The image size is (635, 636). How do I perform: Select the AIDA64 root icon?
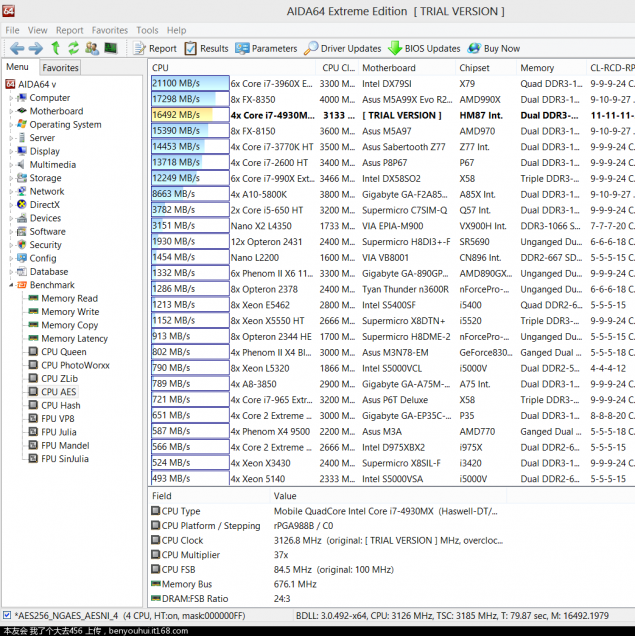click(10, 84)
